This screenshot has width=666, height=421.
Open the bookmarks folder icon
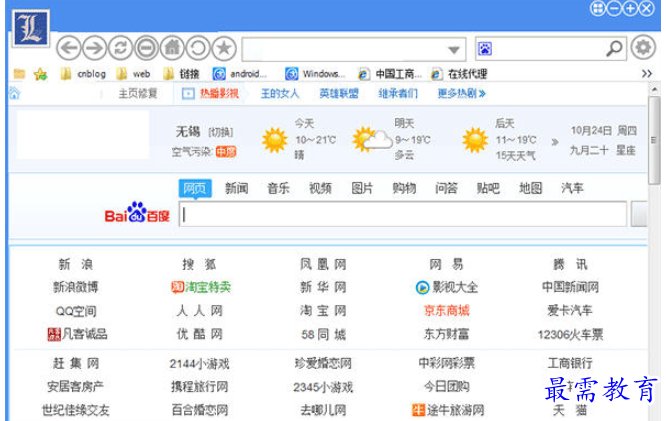pos(19,74)
